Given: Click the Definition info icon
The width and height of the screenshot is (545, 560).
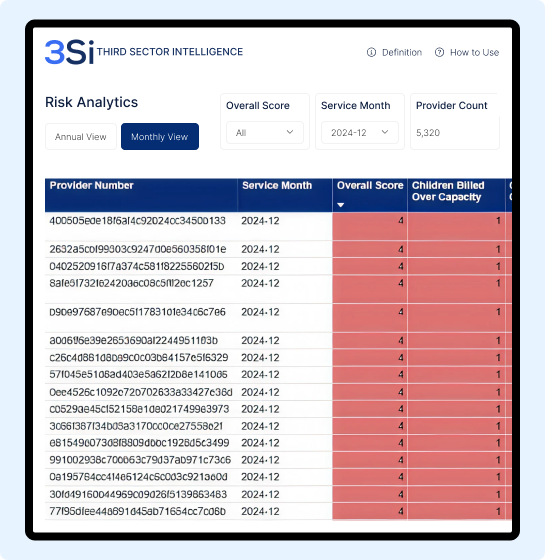Looking at the screenshot, I should [x=371, y=52].
